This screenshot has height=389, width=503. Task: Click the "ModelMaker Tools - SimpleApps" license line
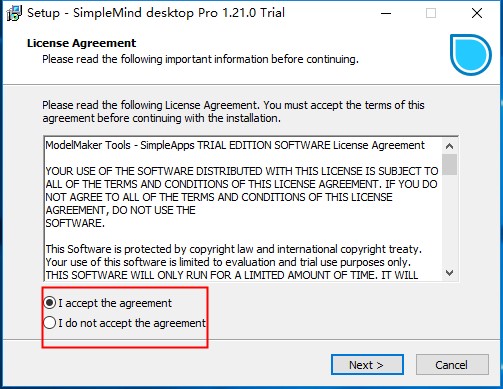(235, 145)
